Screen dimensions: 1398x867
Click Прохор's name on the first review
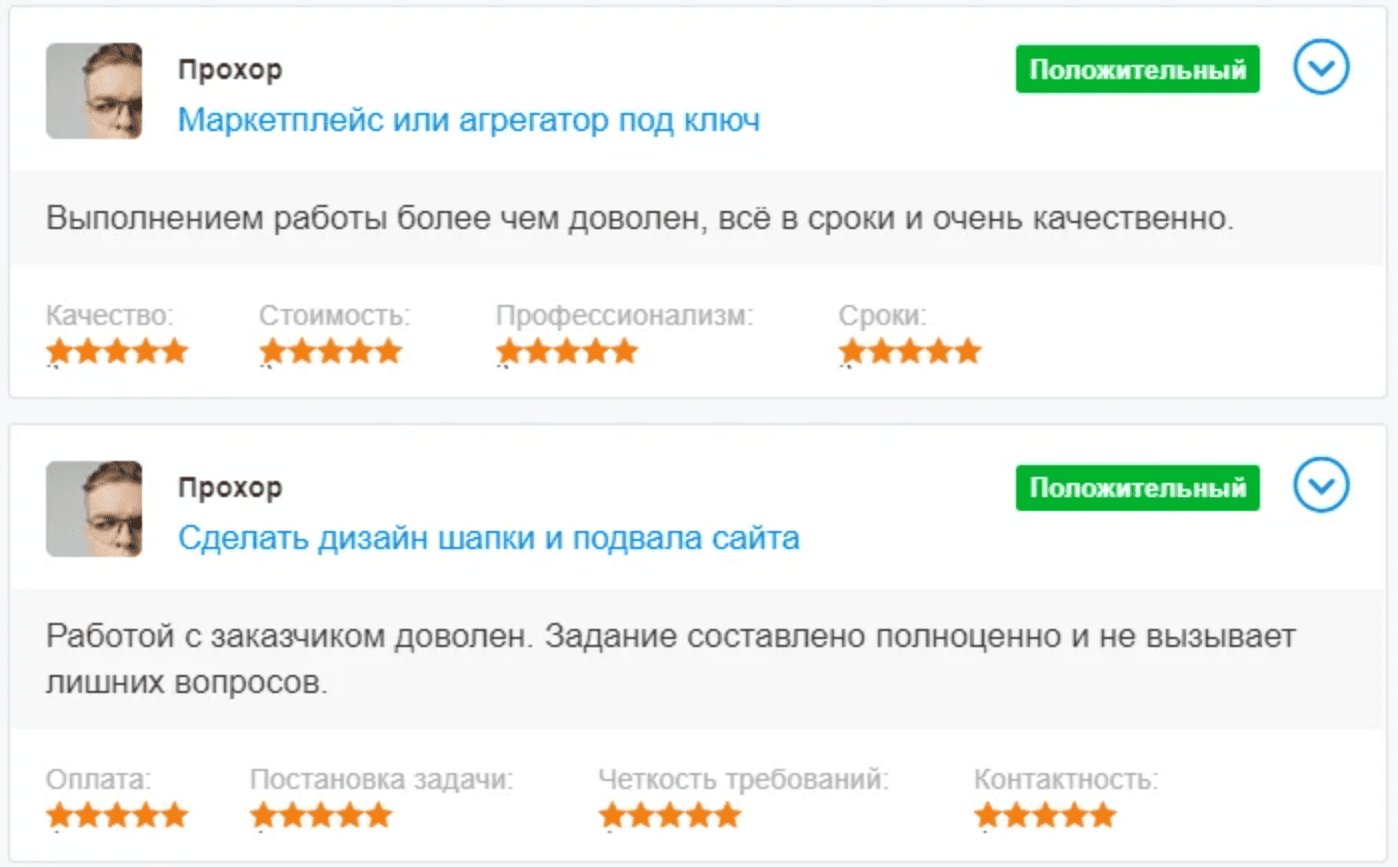(x=229, y=69)
